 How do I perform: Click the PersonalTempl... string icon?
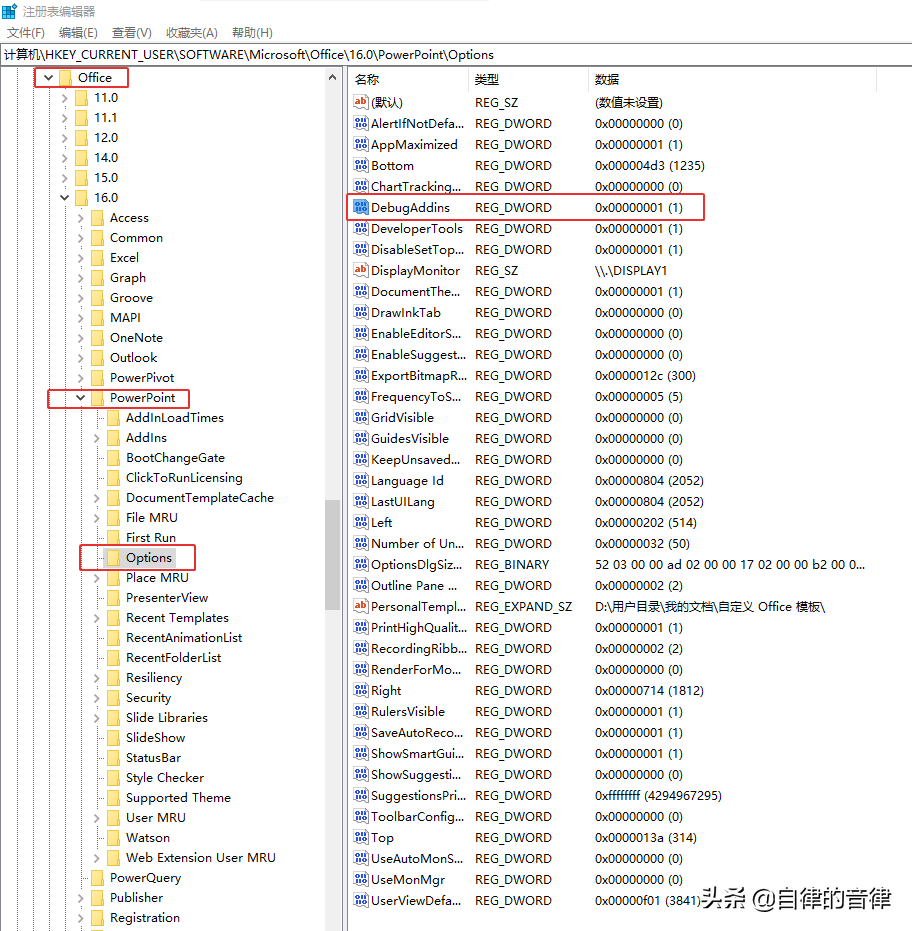click(360, 606)
